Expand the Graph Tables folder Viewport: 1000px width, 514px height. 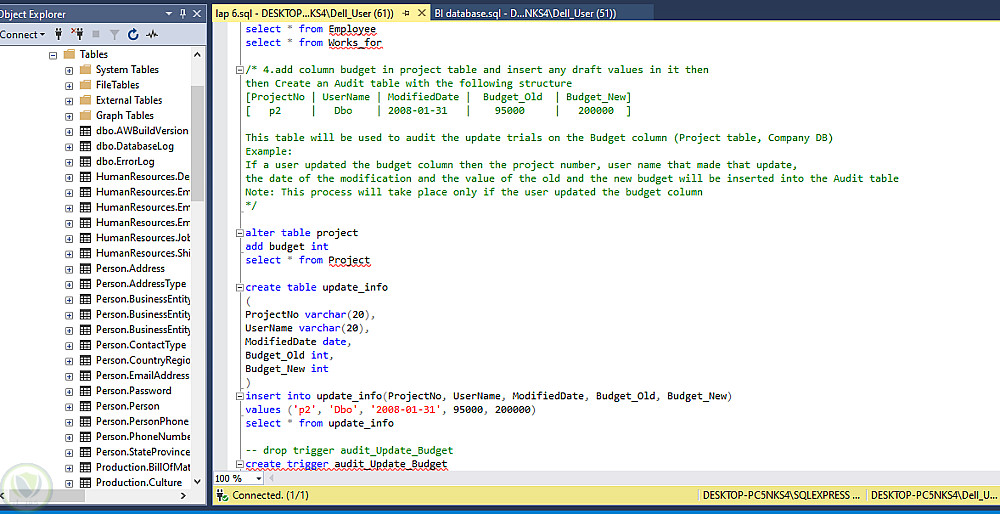(69, 116)
